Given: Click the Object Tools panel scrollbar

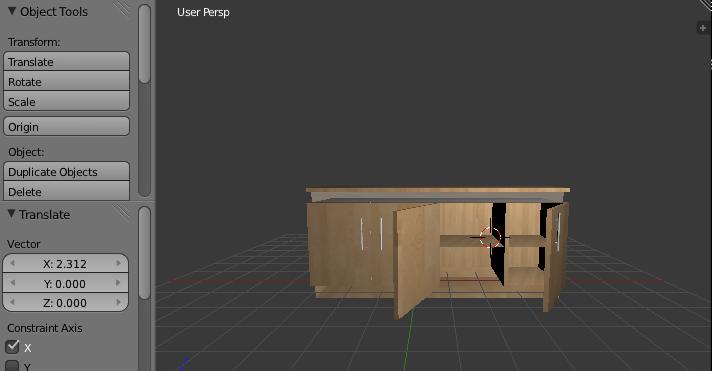Looking at the screenshot, I should [144, 44].
